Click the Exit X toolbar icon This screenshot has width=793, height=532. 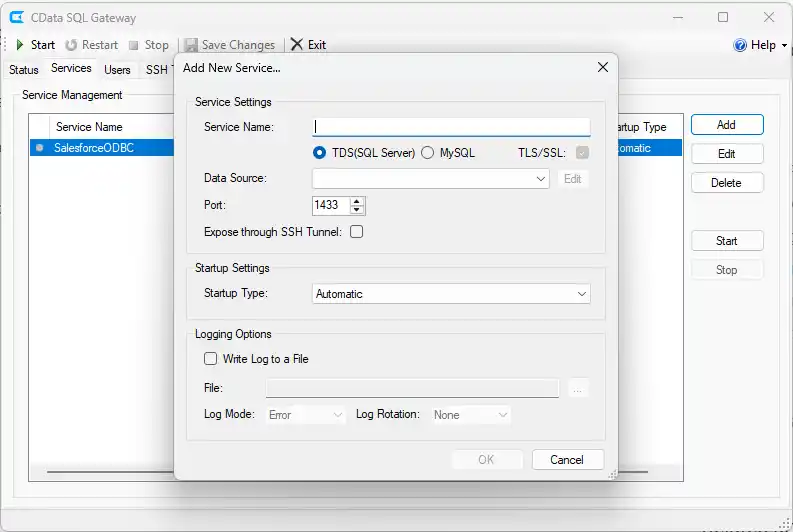(296, 45)
